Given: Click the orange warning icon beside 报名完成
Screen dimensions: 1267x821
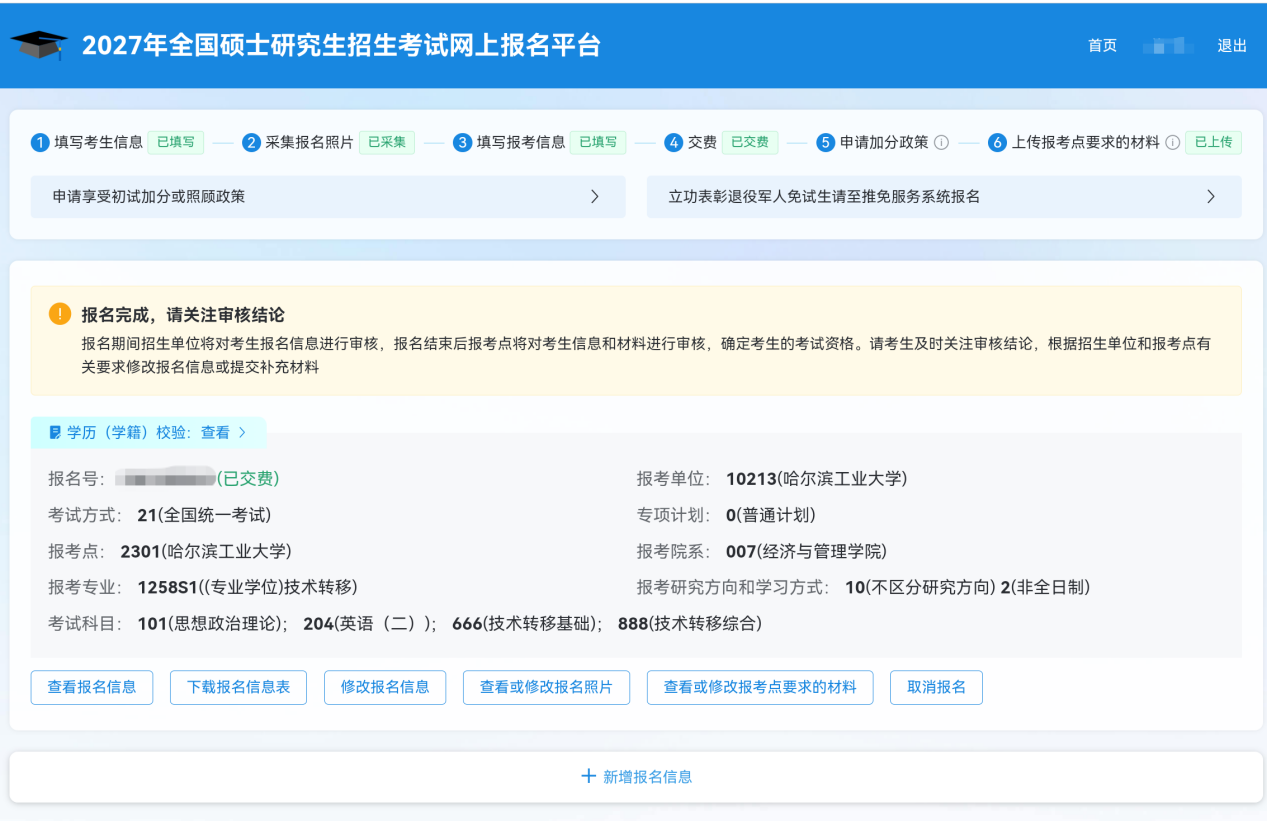Looking at the screenshot, I should [60, 314].
